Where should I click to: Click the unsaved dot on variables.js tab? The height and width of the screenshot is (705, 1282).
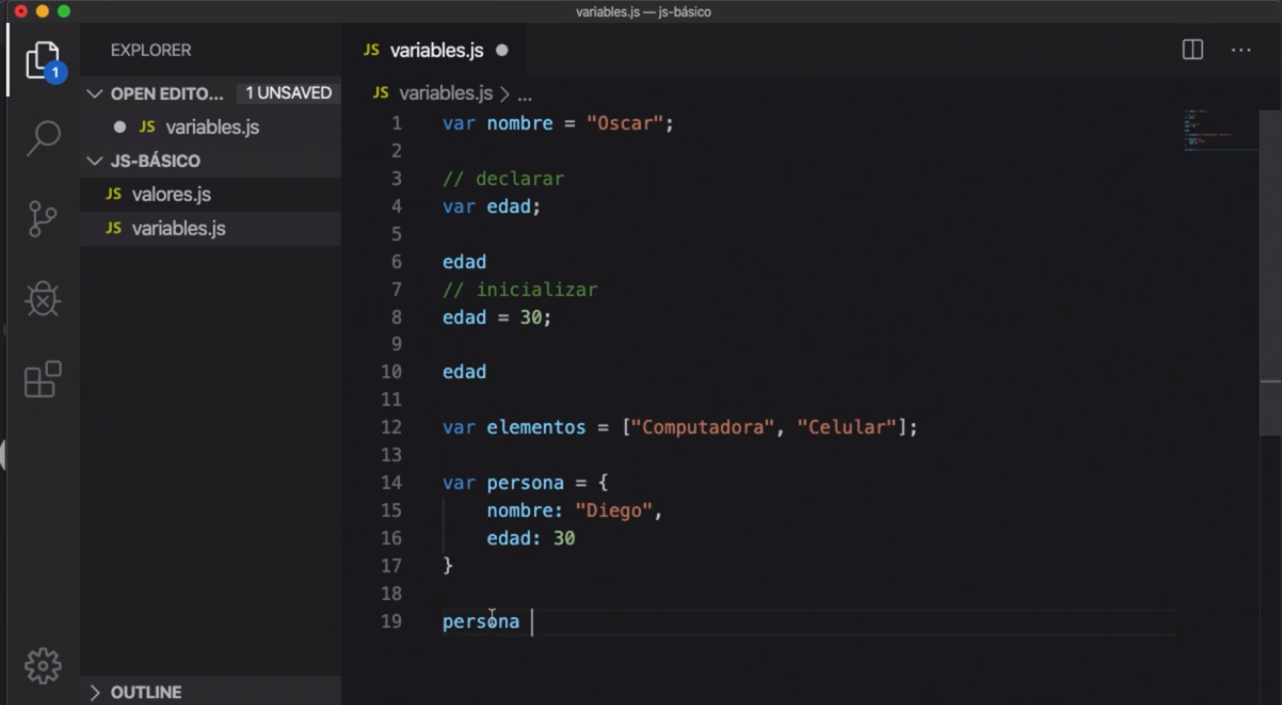pyautogui.click(x=502, y=50)
